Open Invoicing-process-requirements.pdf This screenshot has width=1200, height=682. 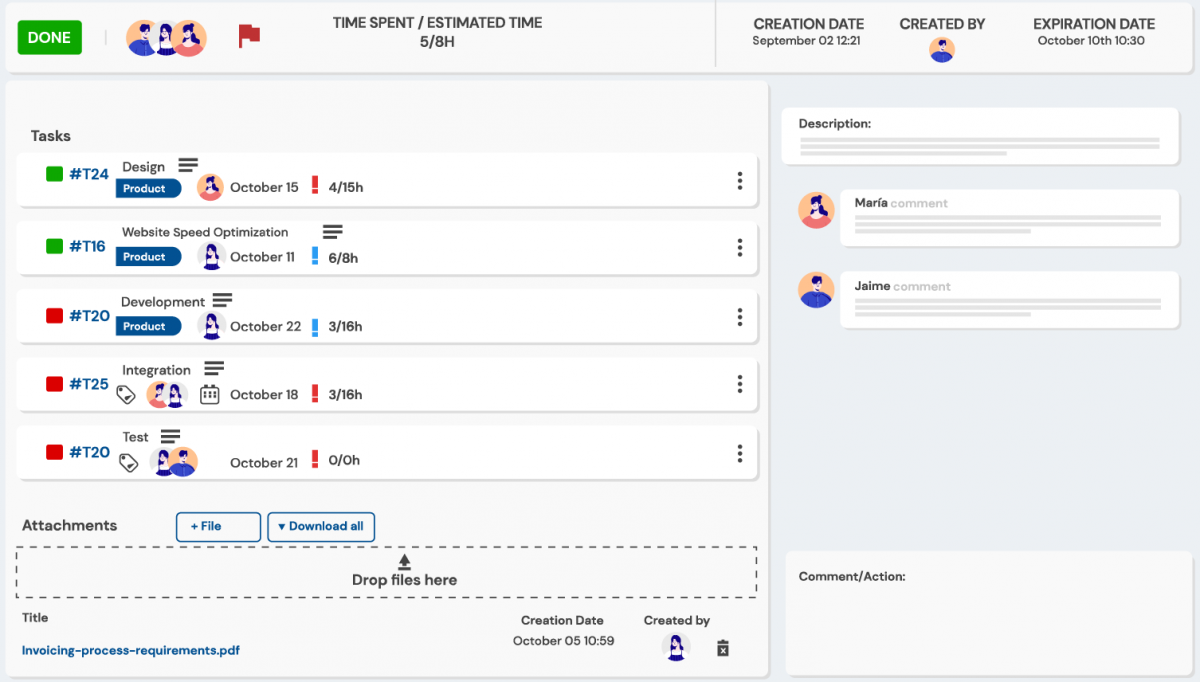click(x=130, y=650)
